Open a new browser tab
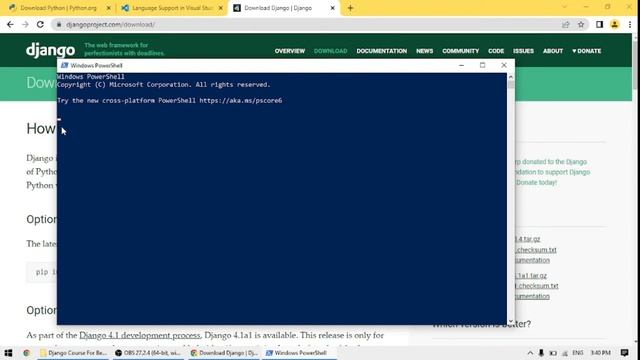 350,8
